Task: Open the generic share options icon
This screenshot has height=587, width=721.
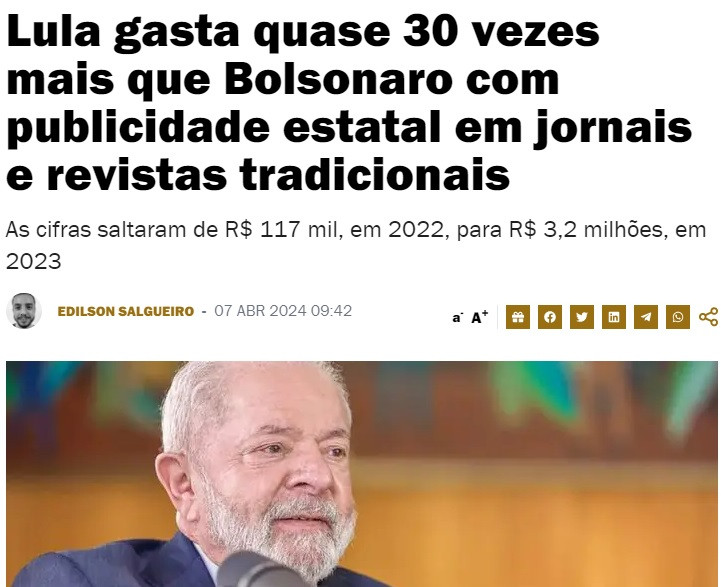Action: [708, 317]
